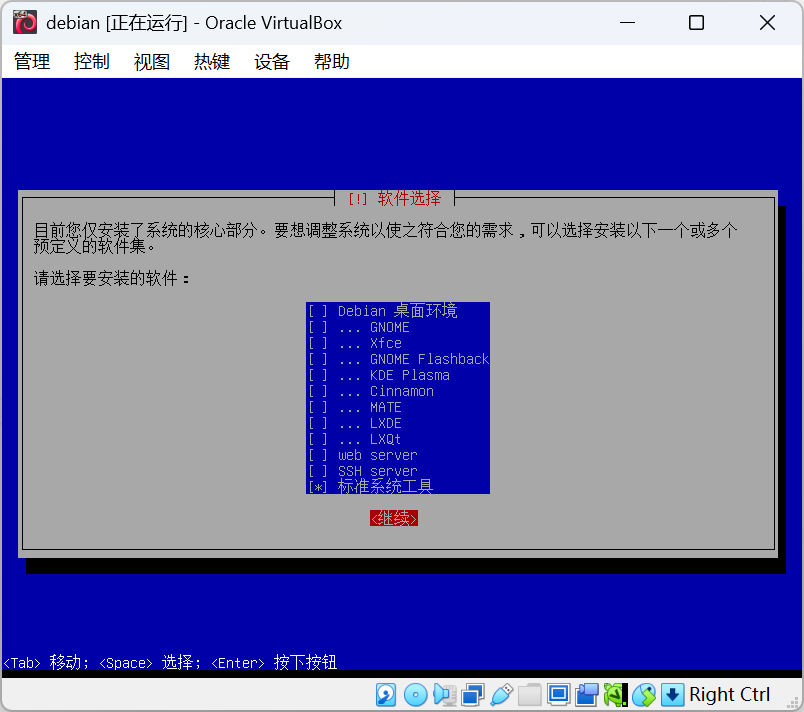804x712 pixels.
Task: Toggle the GNOME checkbox
Action: [x=317, y=327]
